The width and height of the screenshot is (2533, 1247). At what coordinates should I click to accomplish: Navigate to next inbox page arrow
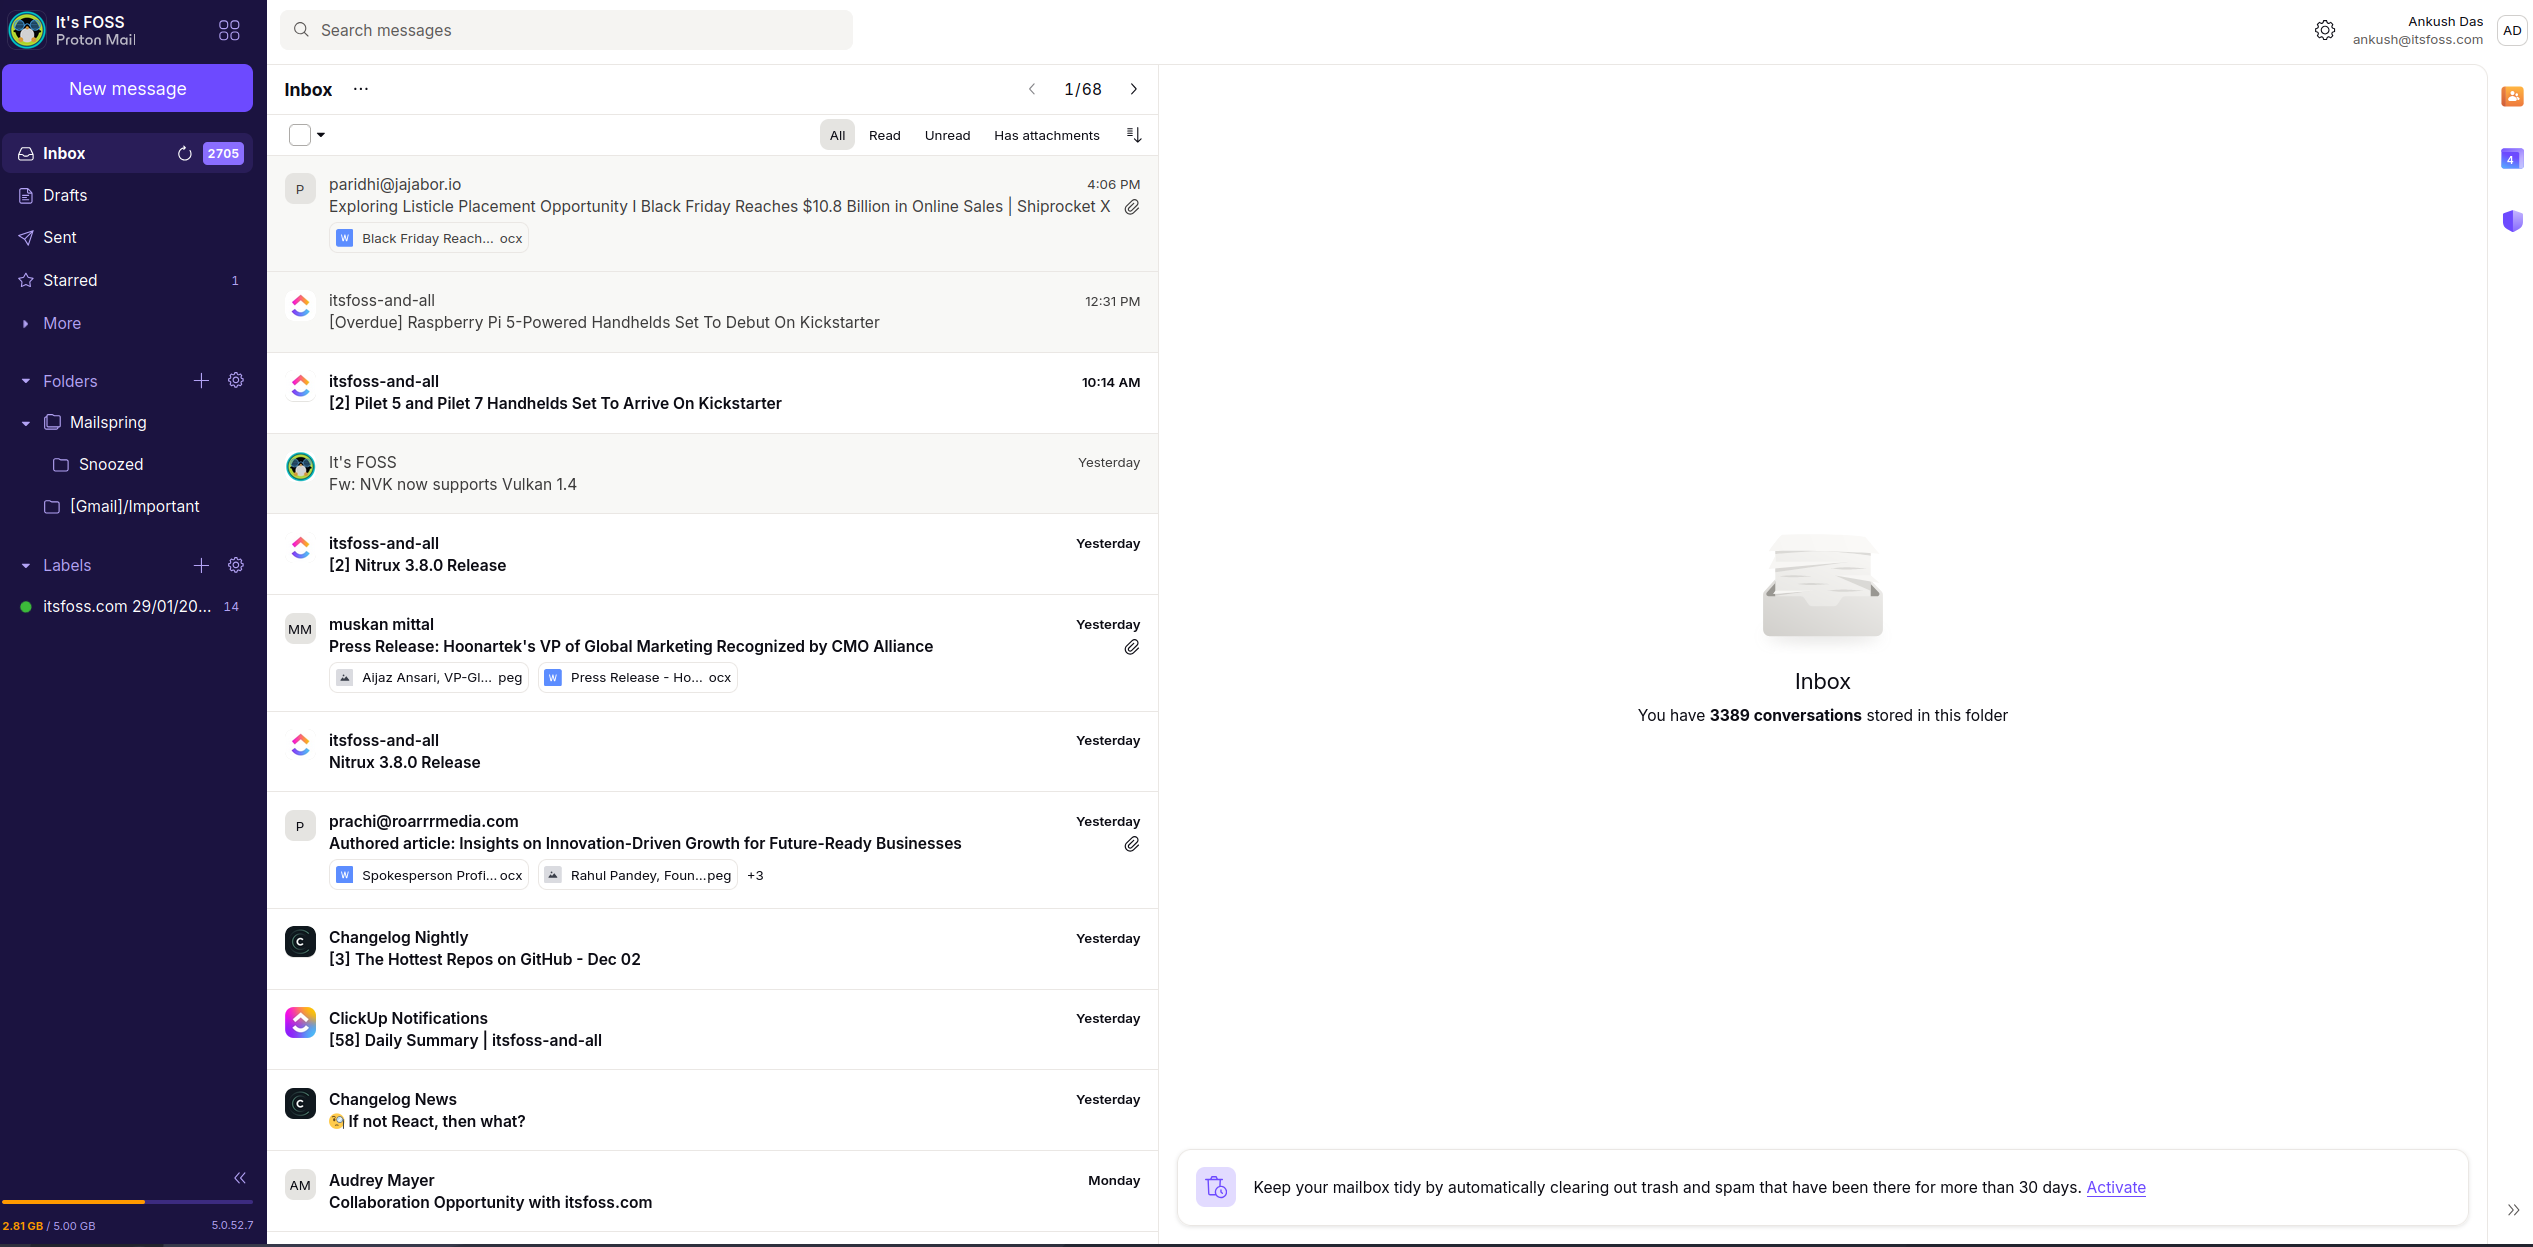[x=1134, y=89]
